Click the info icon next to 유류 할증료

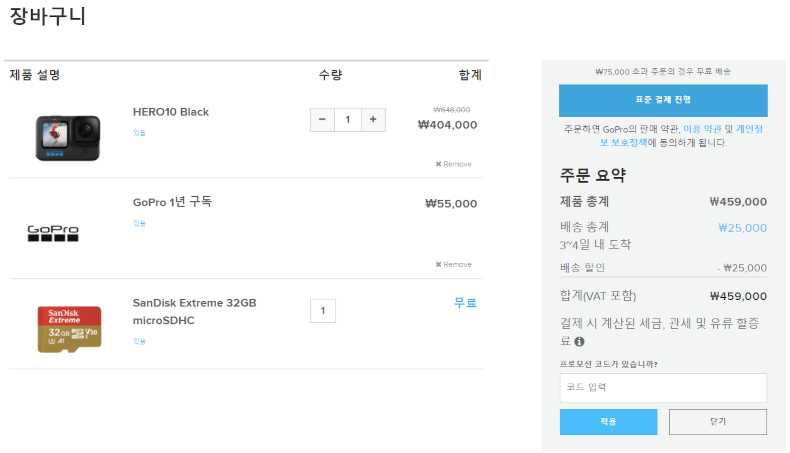[579, 341]
